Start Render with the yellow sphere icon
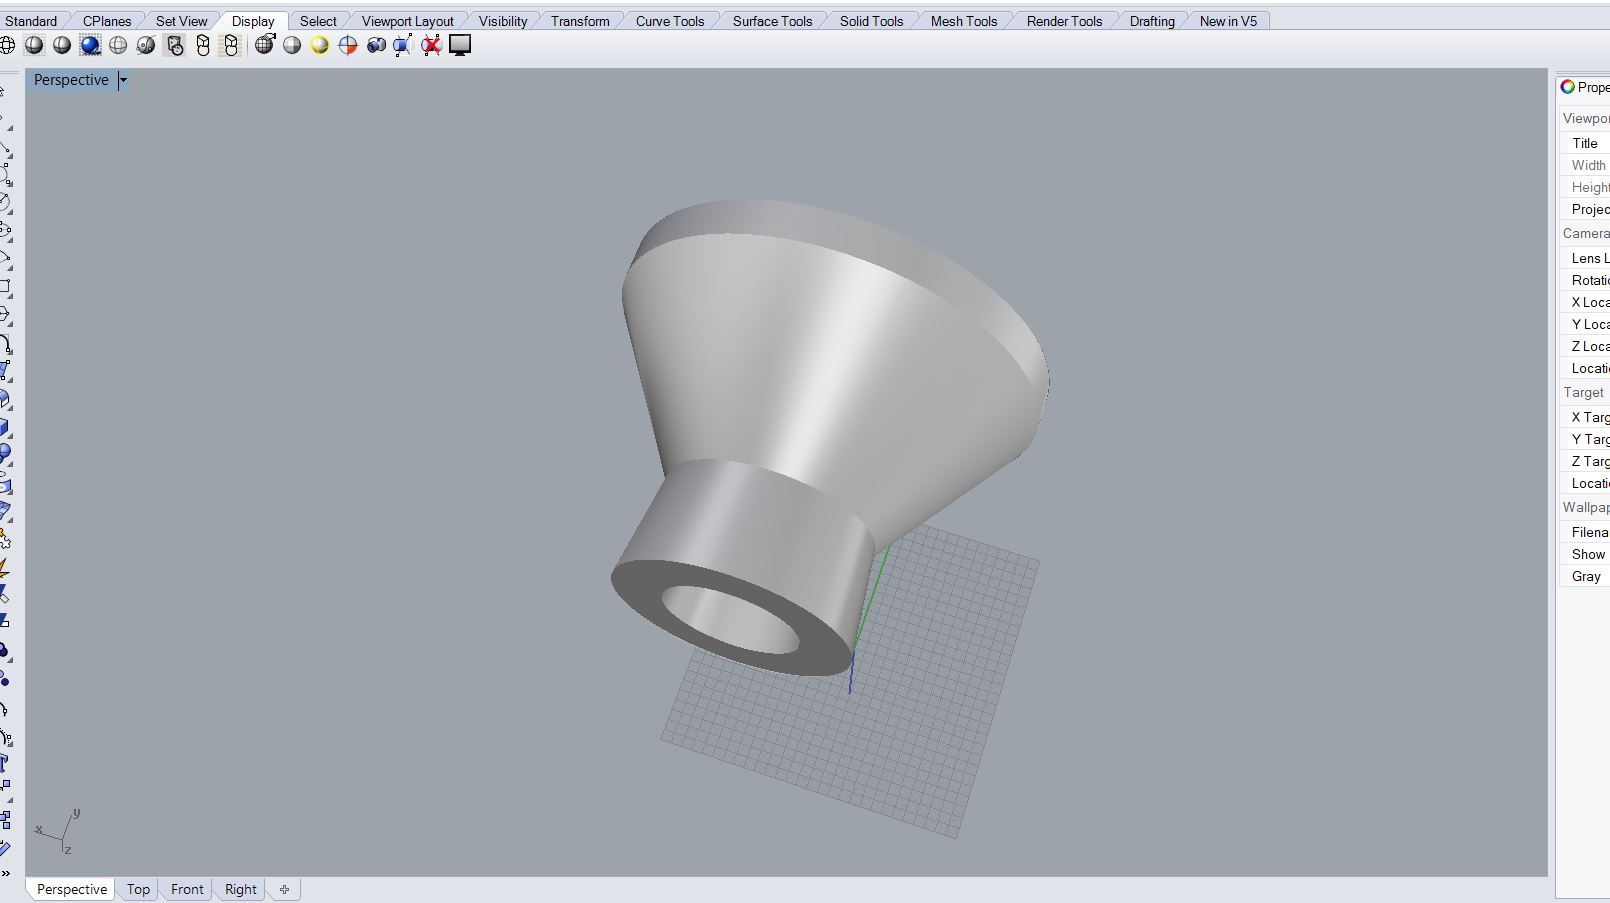 click(320, 45)
